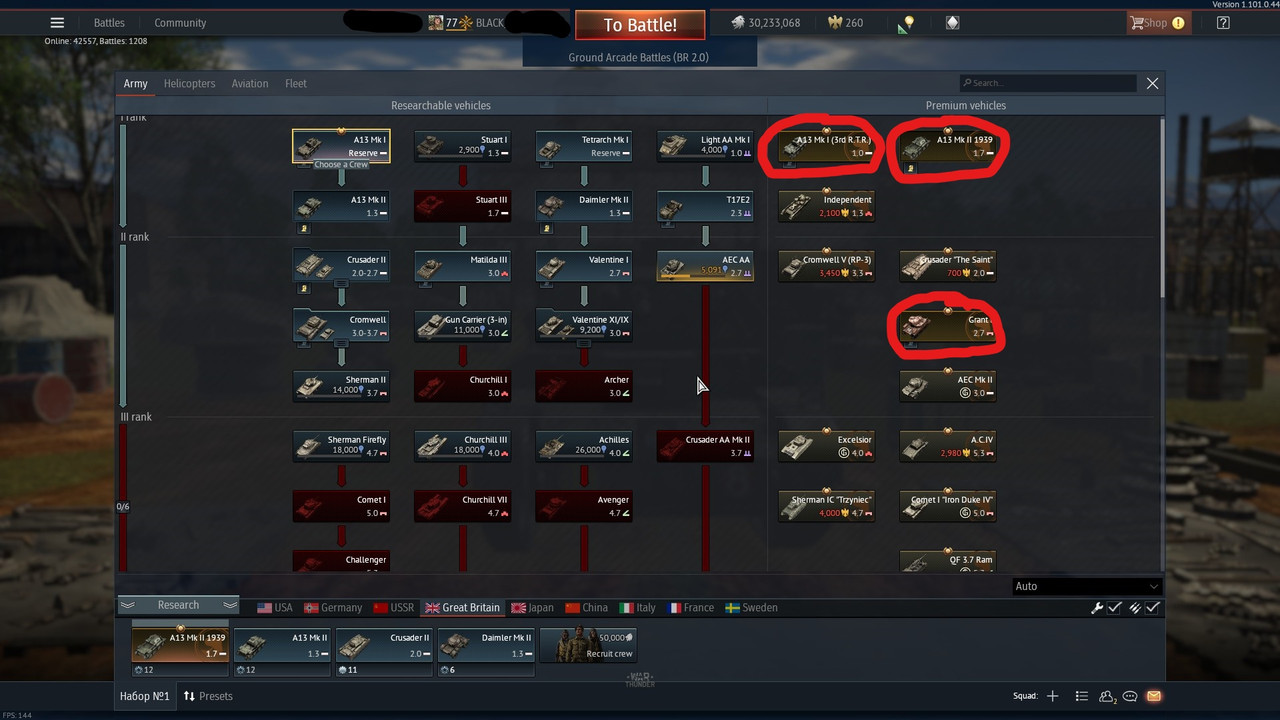Open the Presets list
Viewport: 1280px width, 720px height.
coord(208,696)
